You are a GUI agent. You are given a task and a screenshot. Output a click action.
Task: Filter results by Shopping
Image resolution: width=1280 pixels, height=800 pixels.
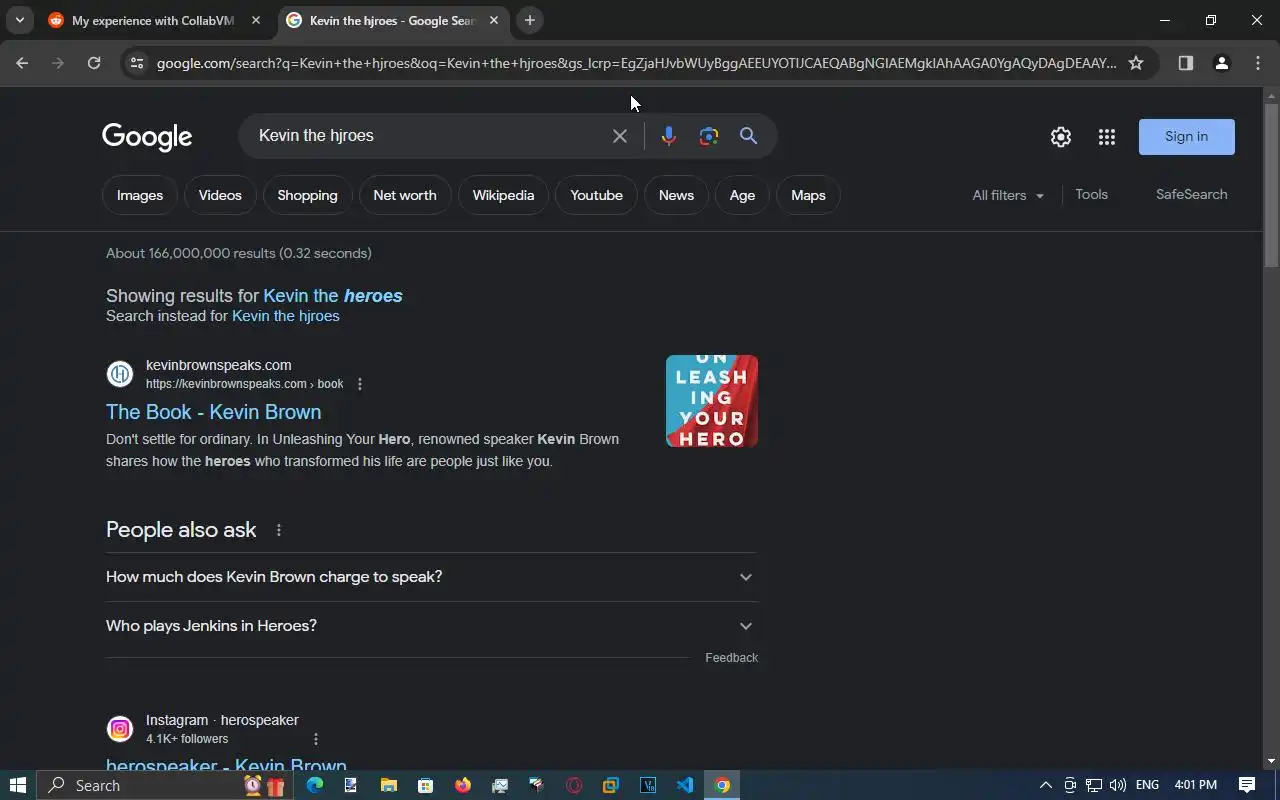coord(307,195)
